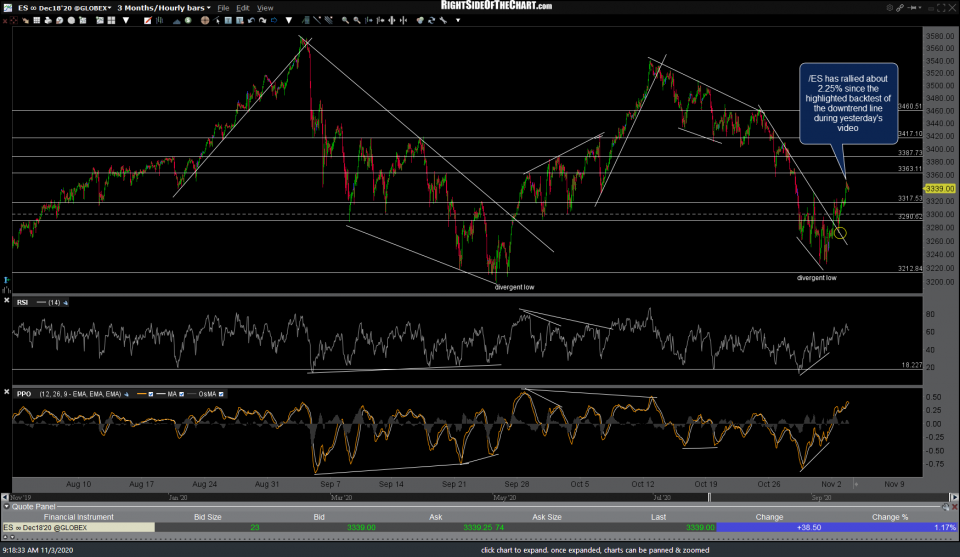Select the candlestick bar type icon
Image resolution: width=960 pixels, height=557 pixels.
point(159,20)
